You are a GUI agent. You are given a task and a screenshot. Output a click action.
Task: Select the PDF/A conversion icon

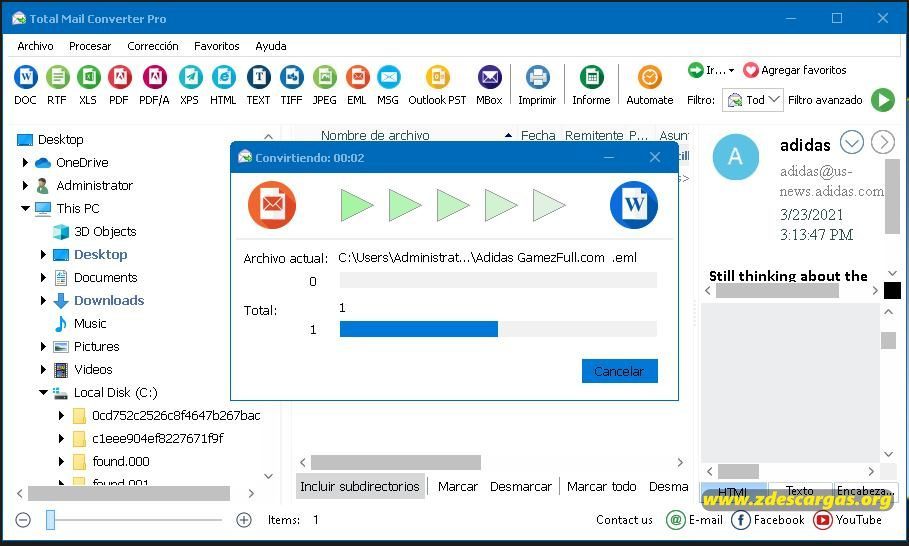coord(154,77)
